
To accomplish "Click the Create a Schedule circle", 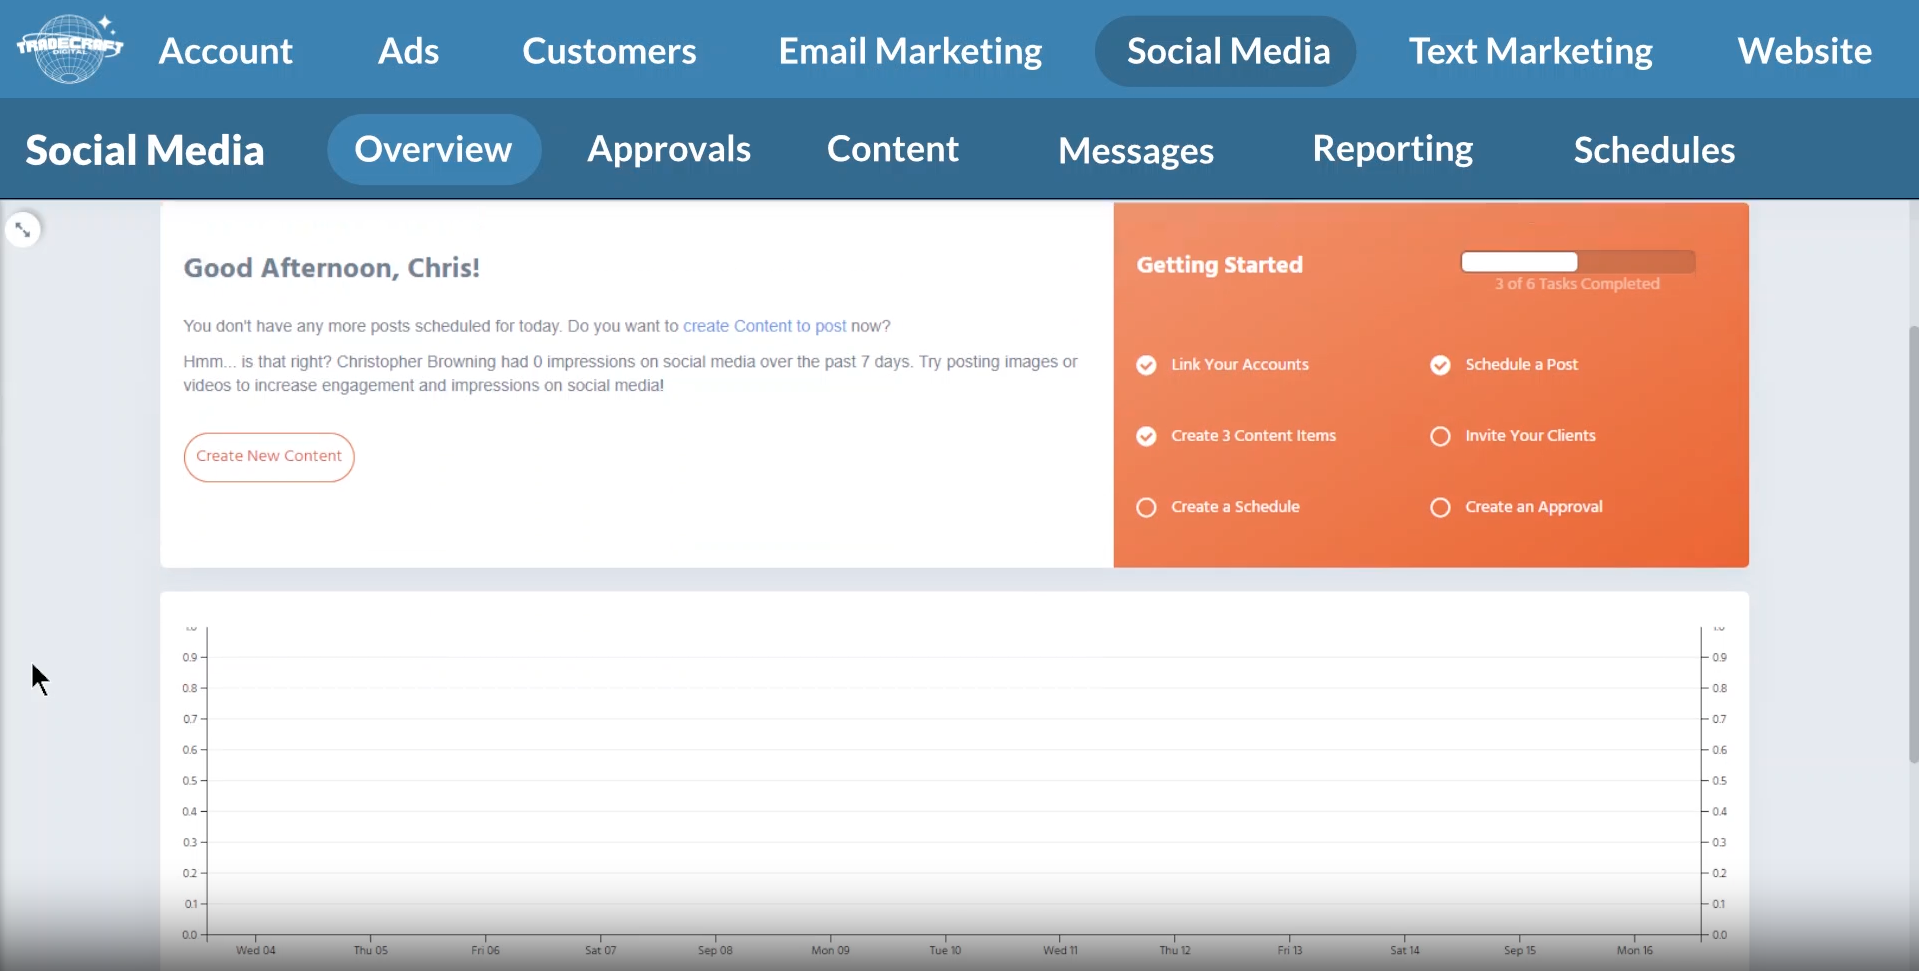I will (x=1146, y=507).
